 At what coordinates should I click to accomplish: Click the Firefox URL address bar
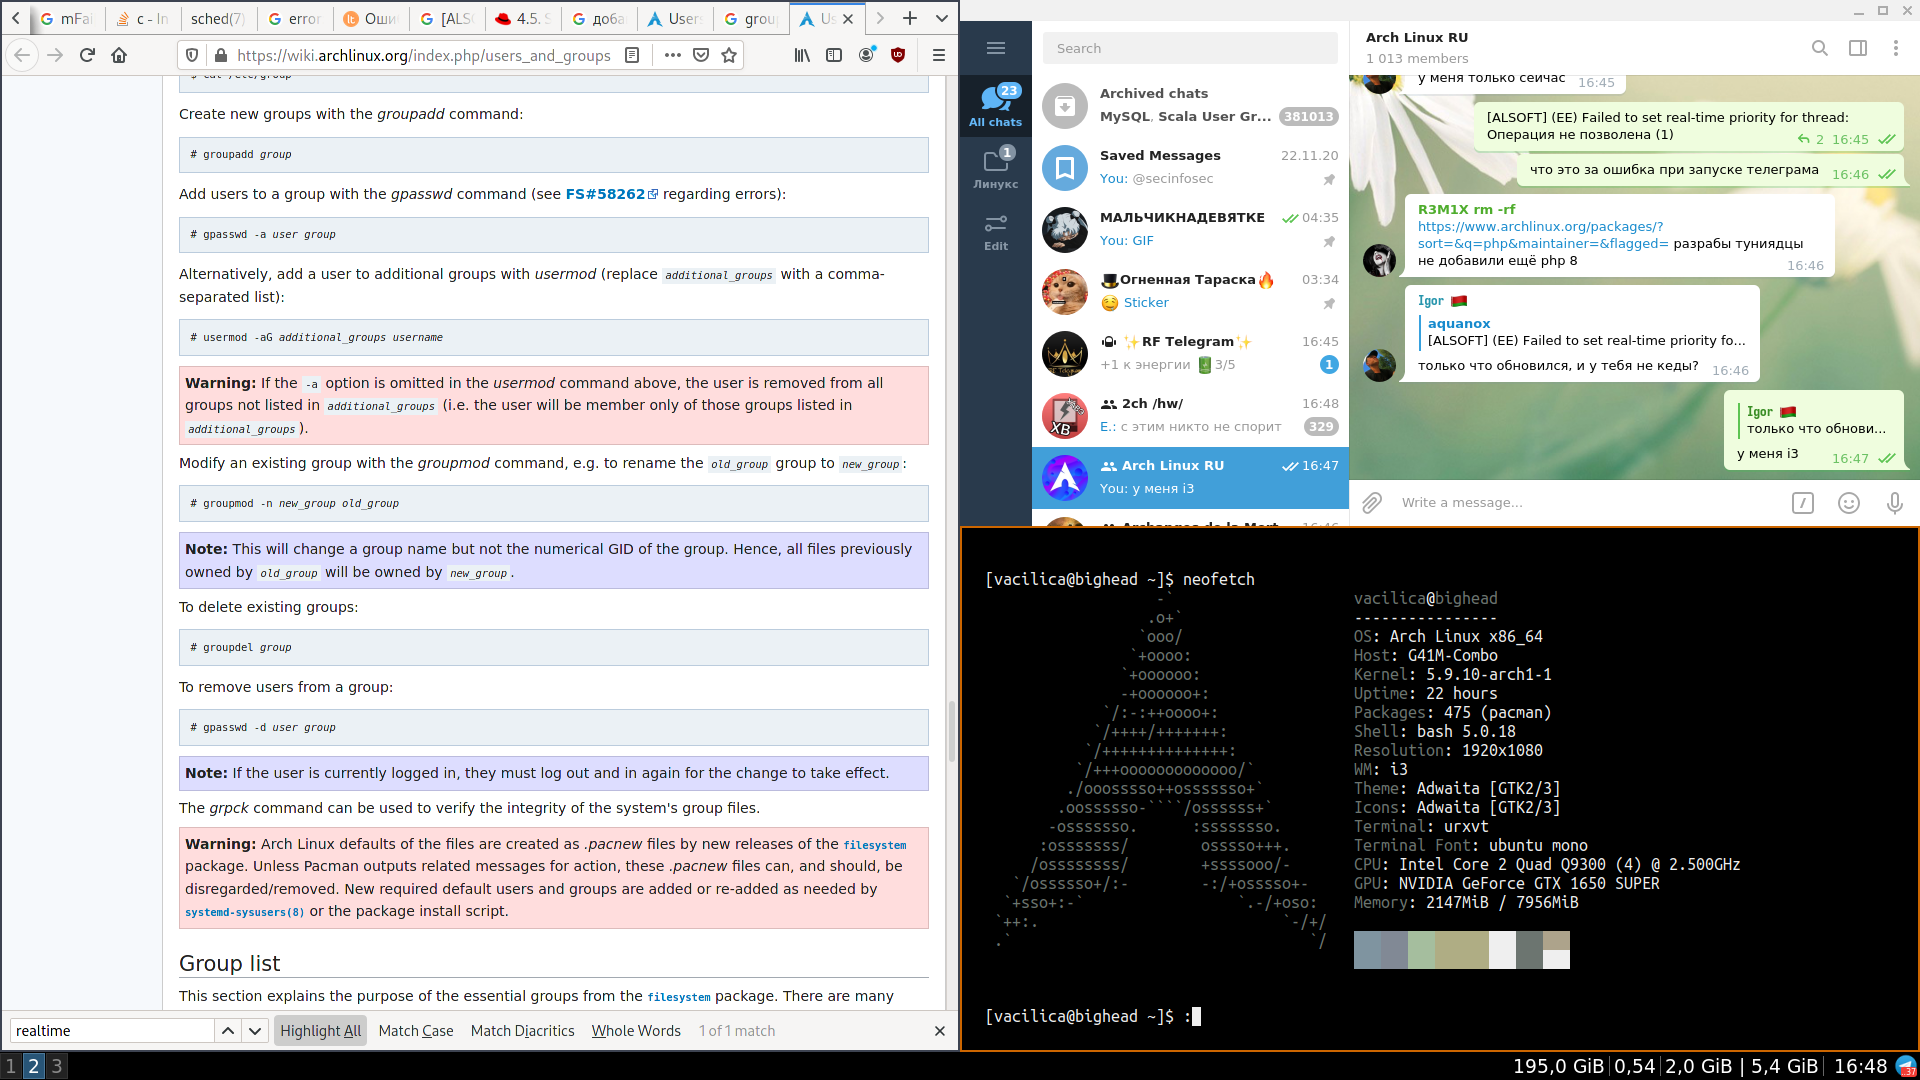424,55
